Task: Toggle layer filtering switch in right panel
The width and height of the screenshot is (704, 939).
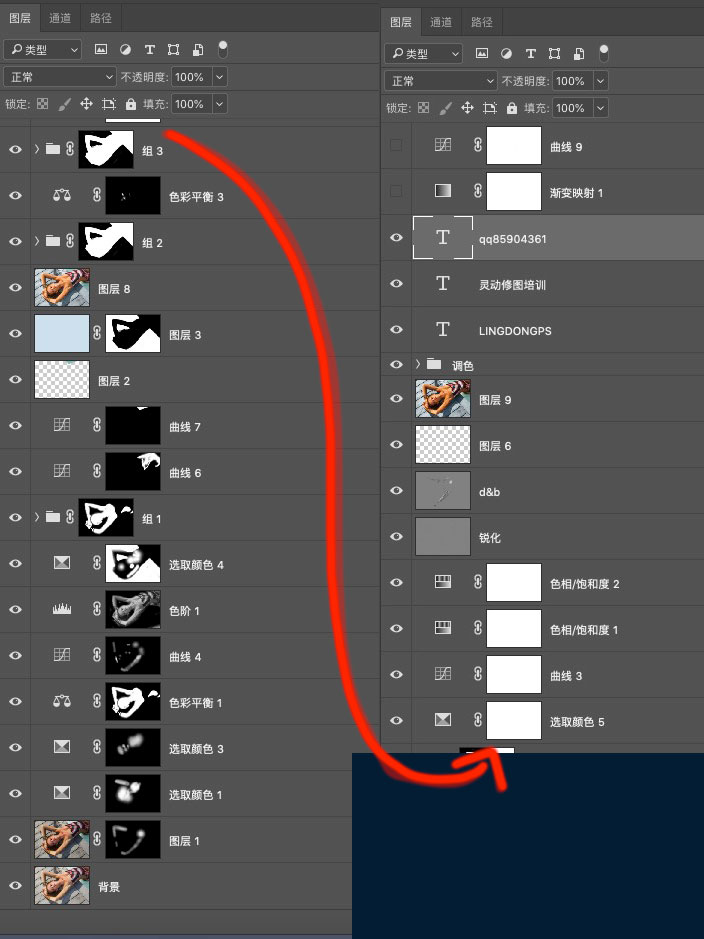Action: (x=603, y=53)
